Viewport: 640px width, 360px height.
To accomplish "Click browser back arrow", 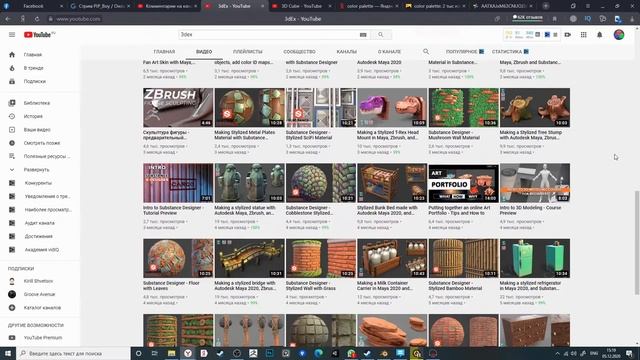I will 8,19.
